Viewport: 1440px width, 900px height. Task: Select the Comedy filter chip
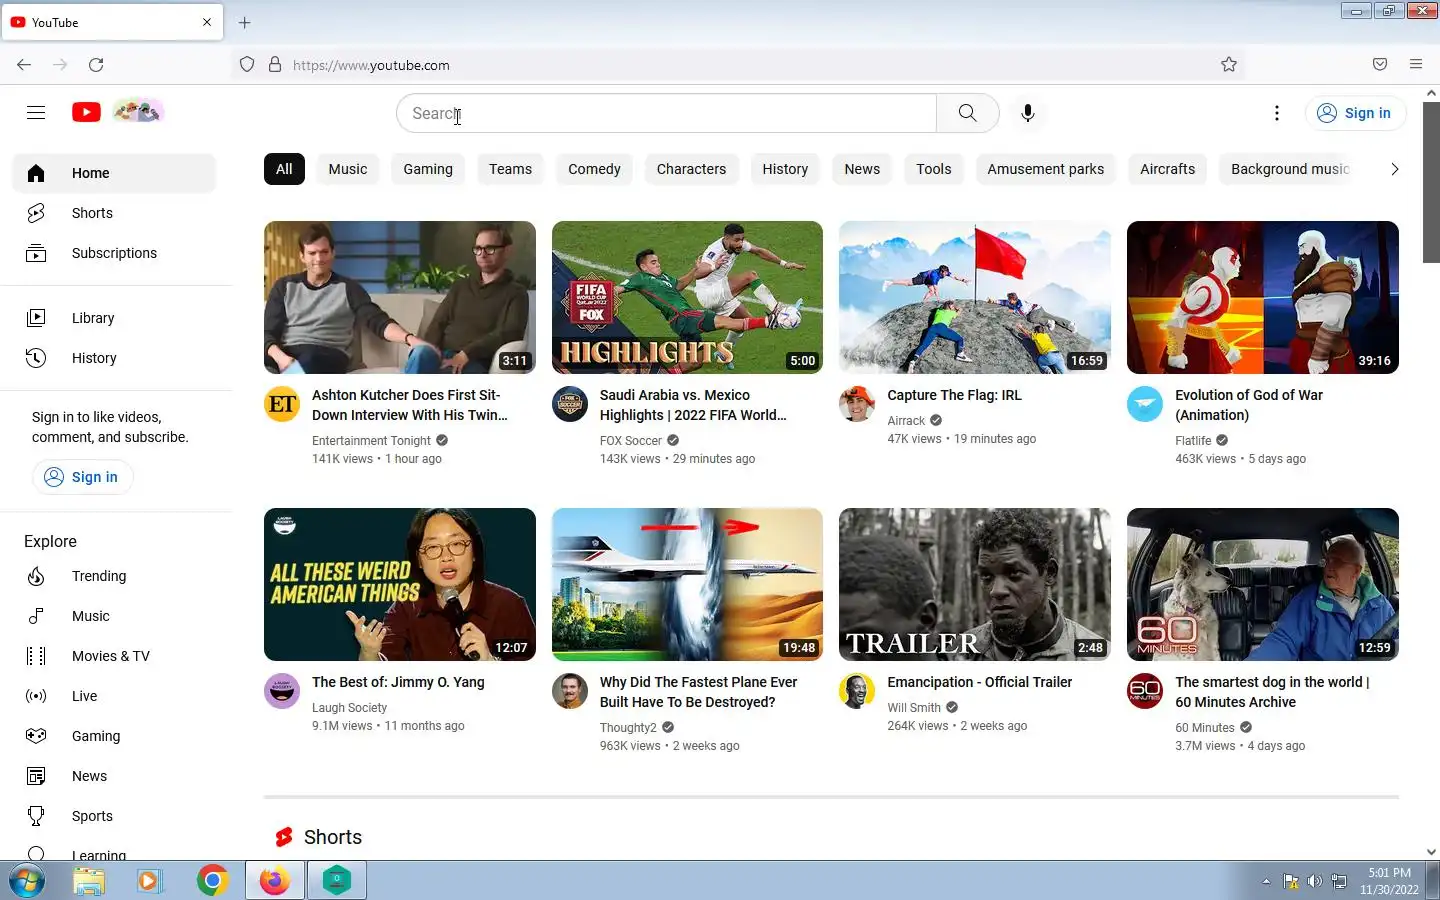point(594,169)
